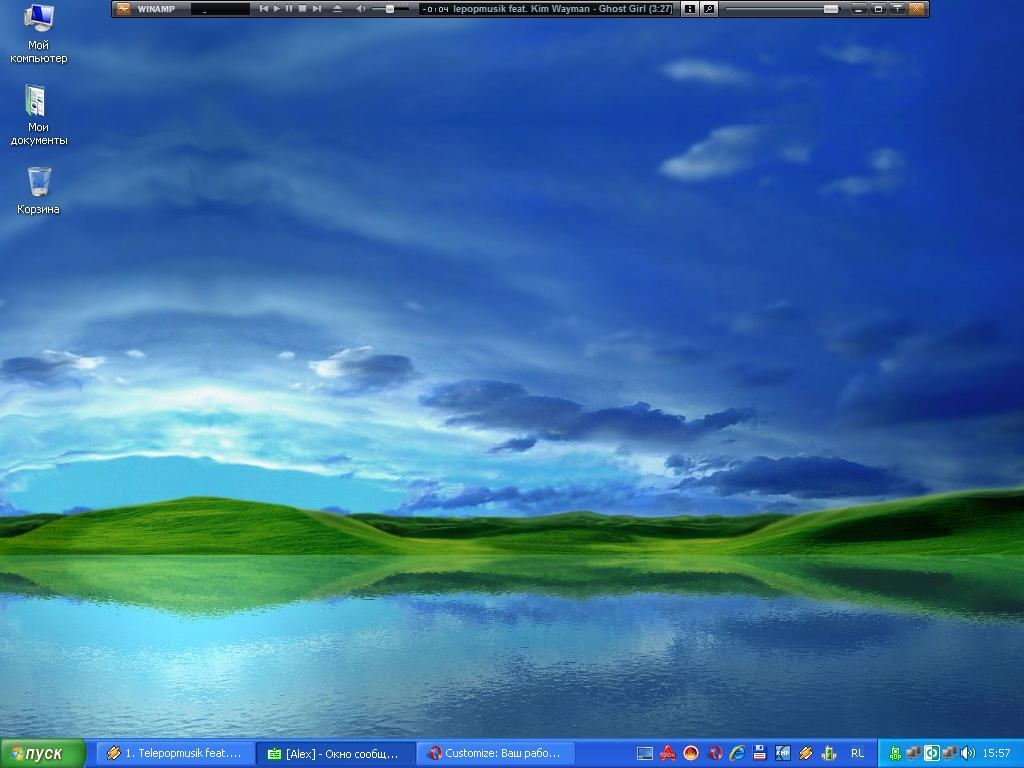Switch to the Telepopmusik Winamp taskbar button
Viewport: 1024px width, 768px height.
(175, 753)
